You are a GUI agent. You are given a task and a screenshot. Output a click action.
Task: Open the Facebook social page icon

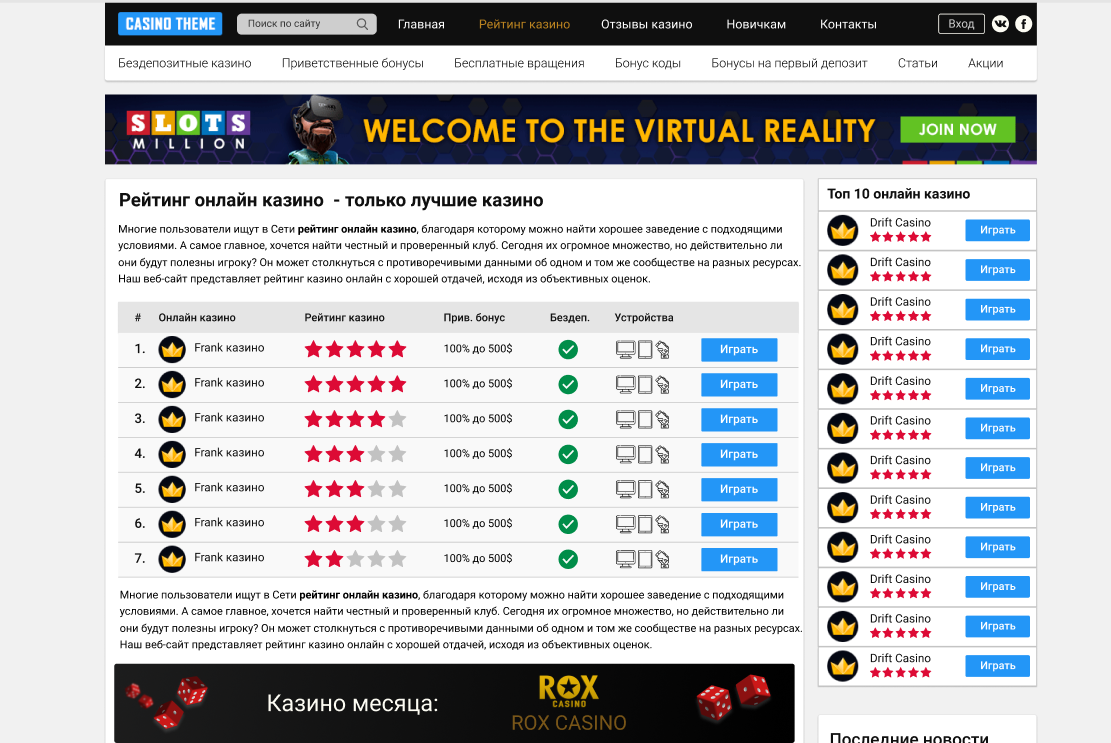click(1023, 24)
